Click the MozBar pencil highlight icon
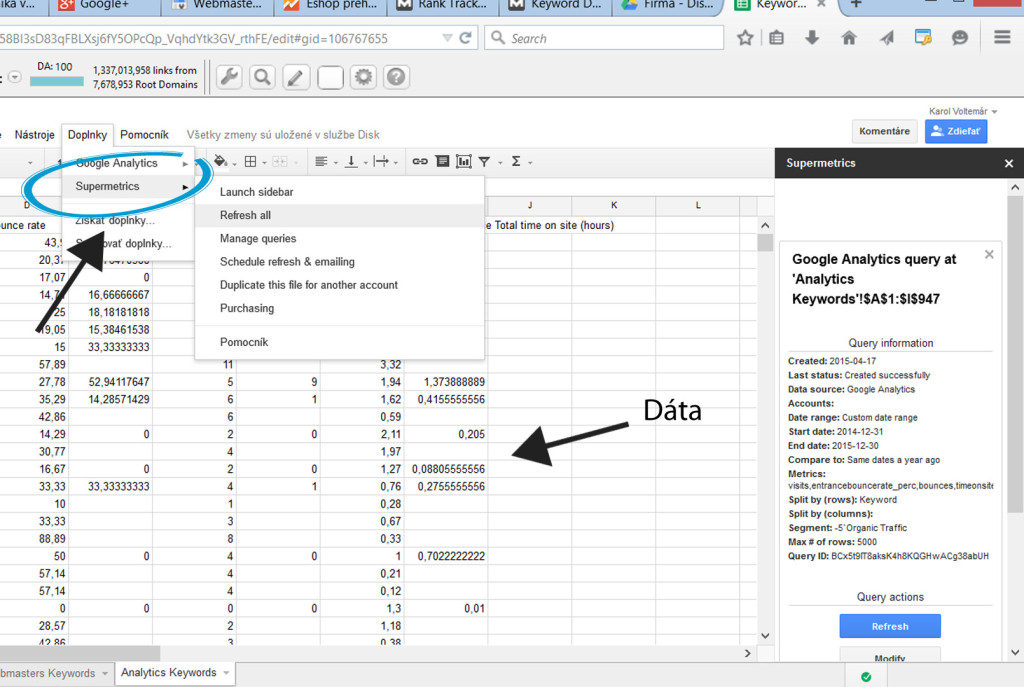The image size is (1024, 687). (x=296, y=77)
